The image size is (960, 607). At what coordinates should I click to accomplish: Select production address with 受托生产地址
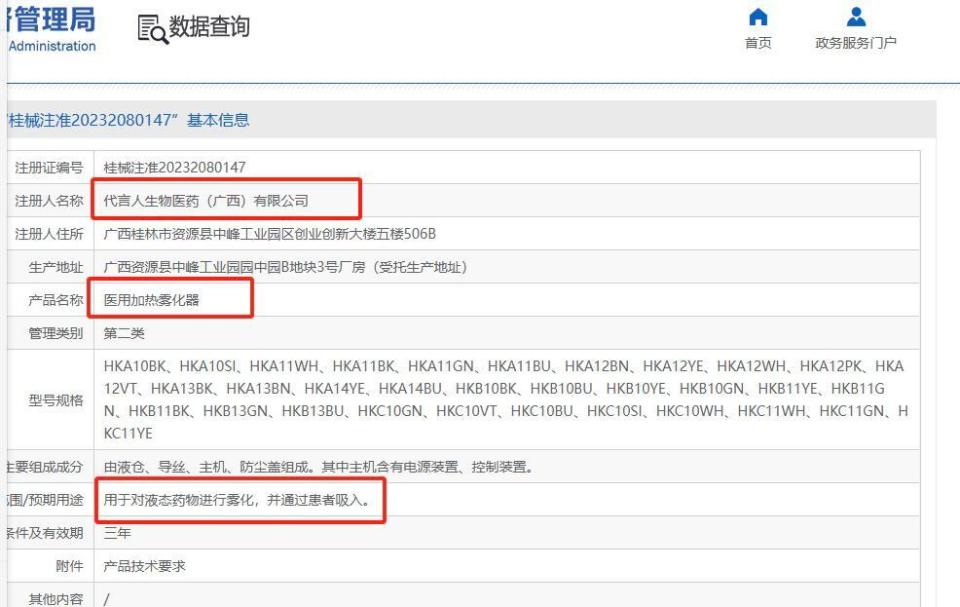pos(285,267)
